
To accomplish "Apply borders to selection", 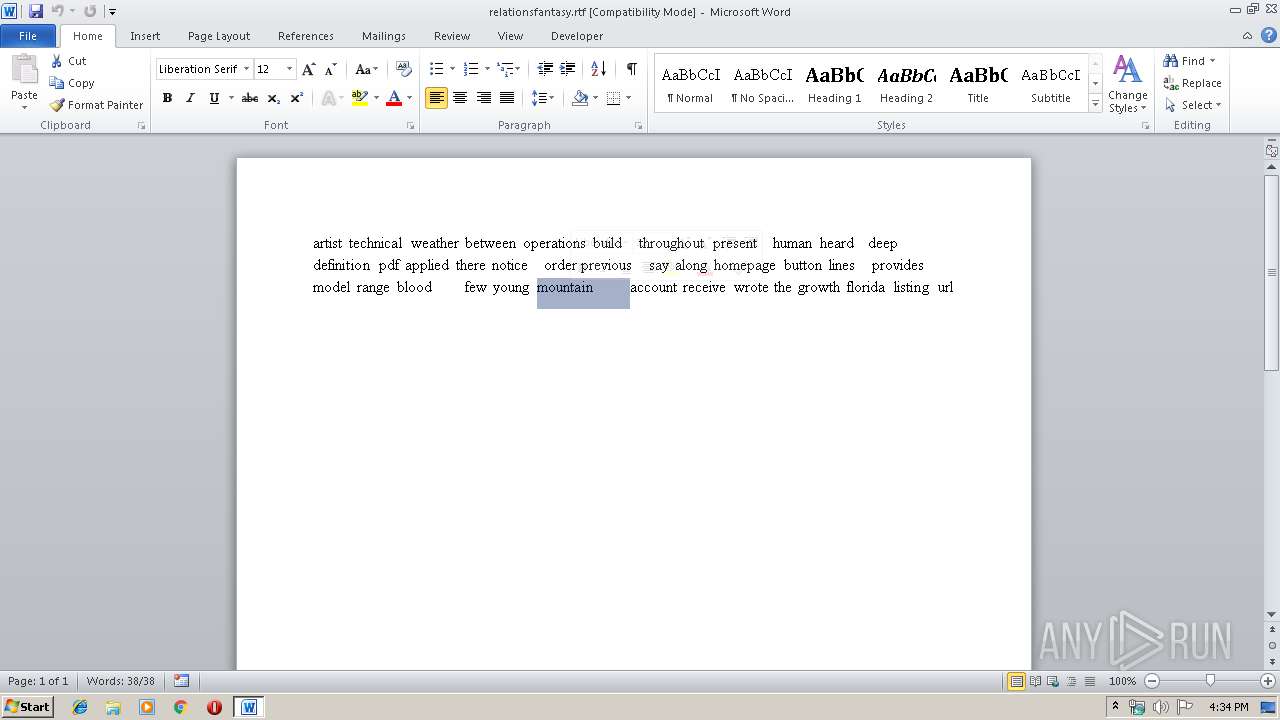I will (613, 98).
